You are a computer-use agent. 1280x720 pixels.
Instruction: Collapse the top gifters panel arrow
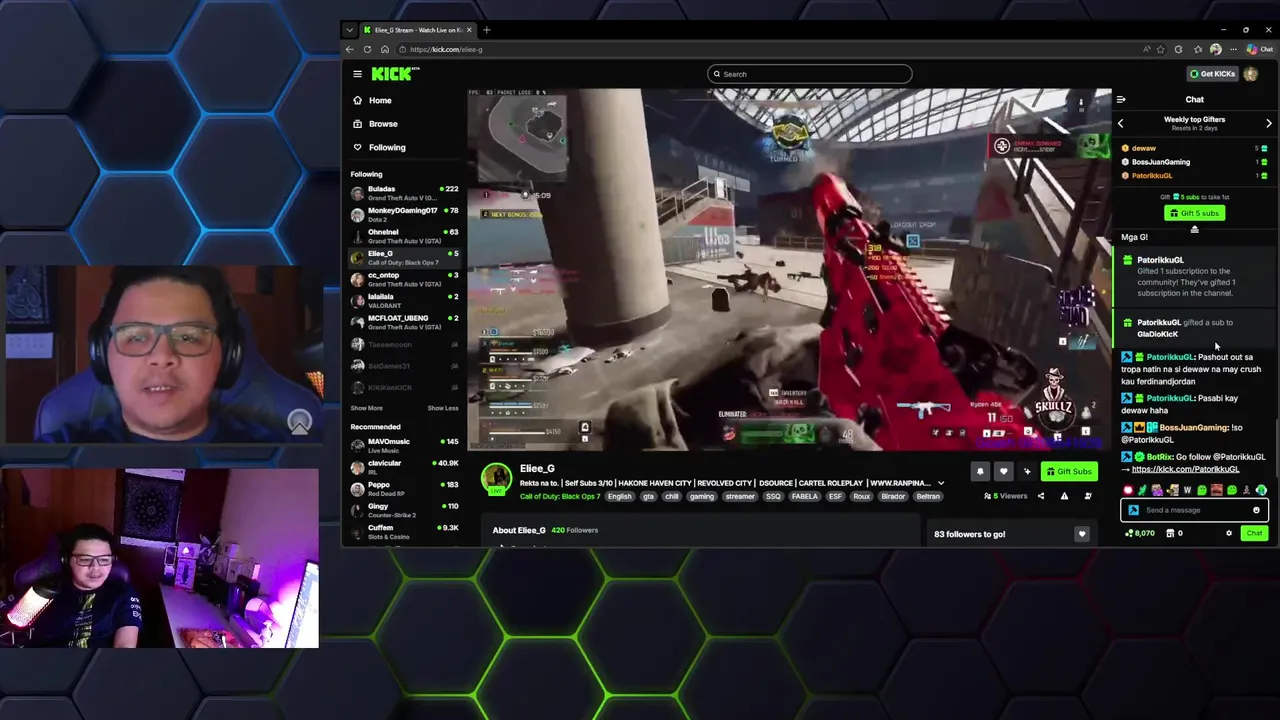(1194, 229)
